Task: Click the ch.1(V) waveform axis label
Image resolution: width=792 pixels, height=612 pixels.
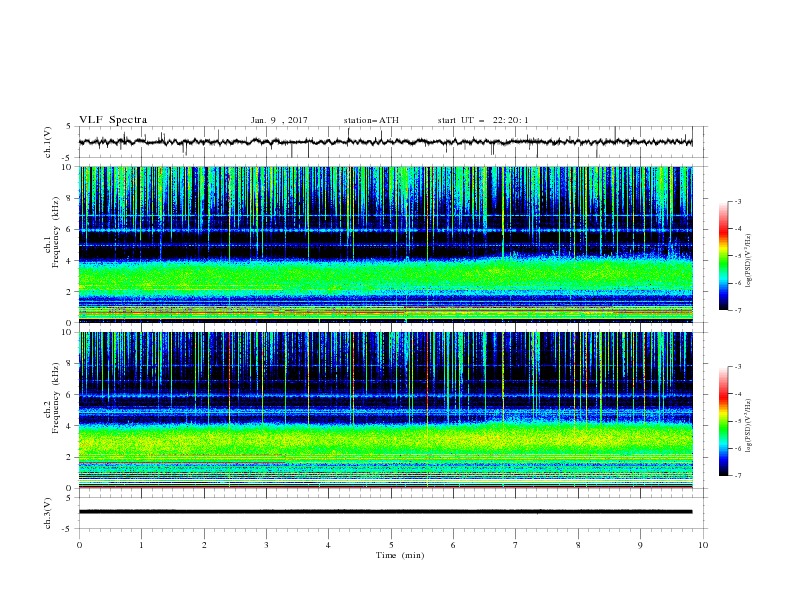Action: tap(48, 142)
